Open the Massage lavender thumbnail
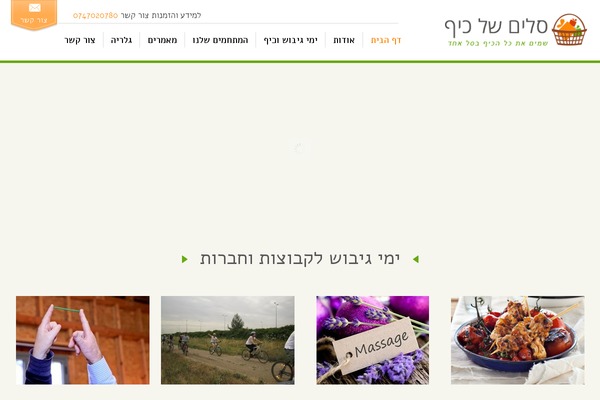Viewport: 600px width, 400px height. (373, 340)
